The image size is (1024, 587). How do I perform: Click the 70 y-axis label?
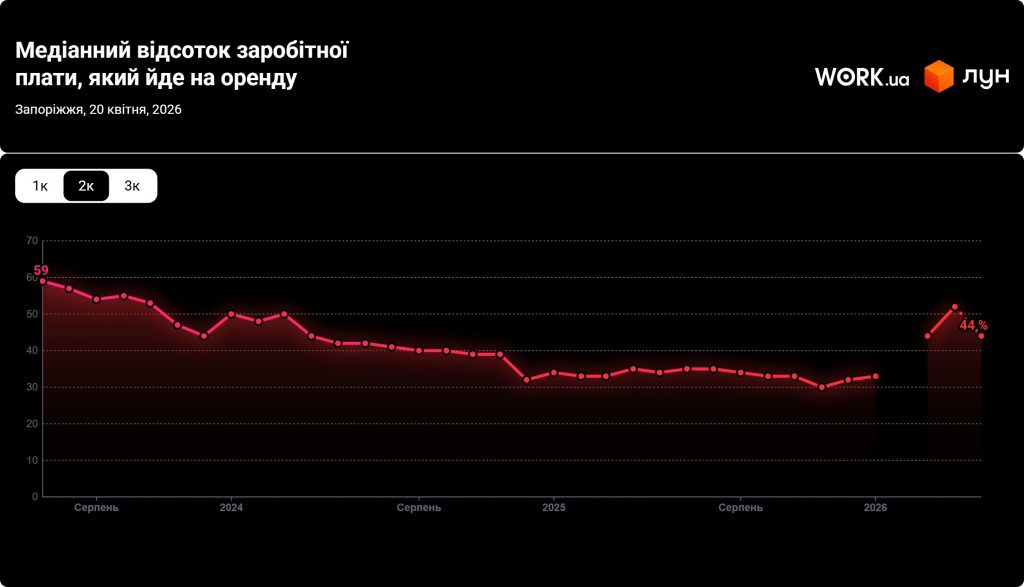32,241
